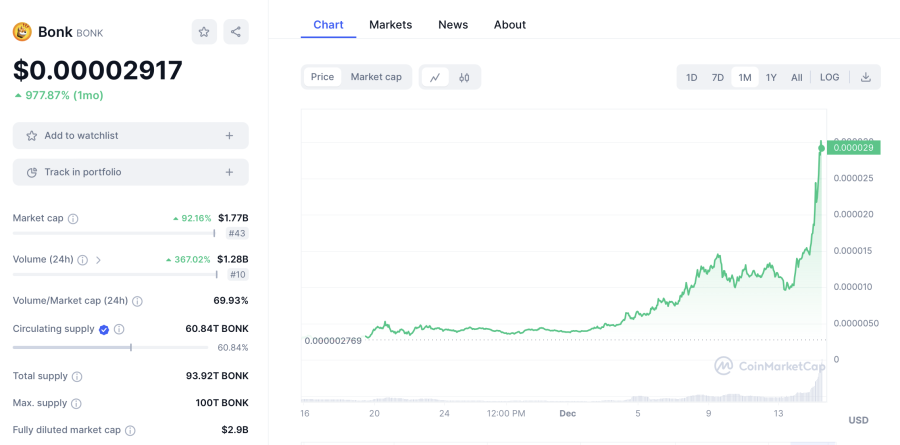
Task: Download chart data
Action: (x=866, y=77)
